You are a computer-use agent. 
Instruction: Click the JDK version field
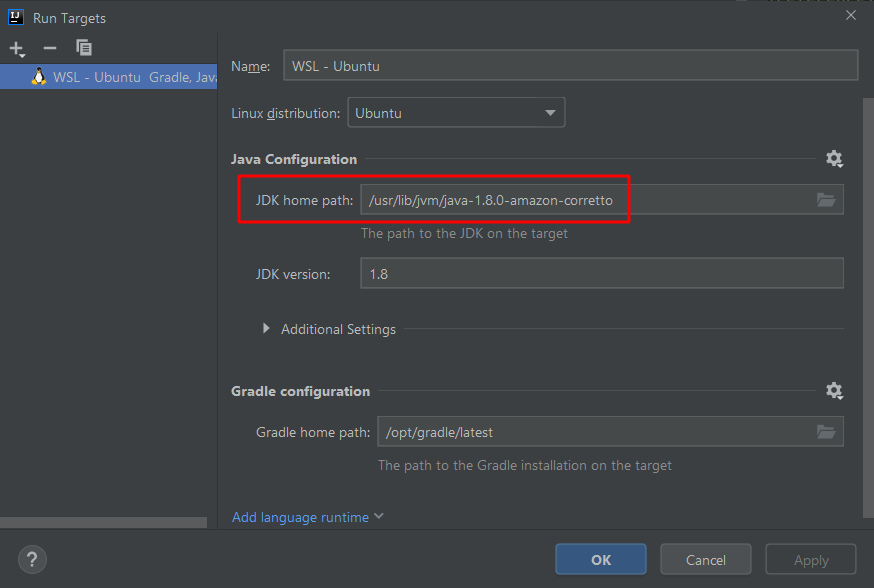(601, 273)
